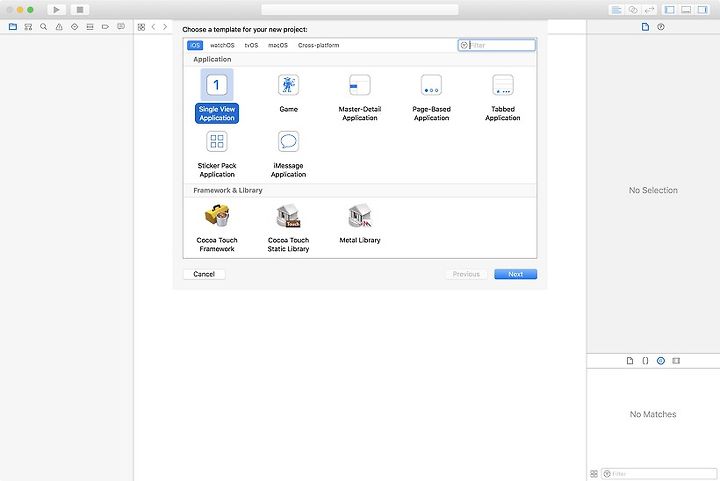Choose the Master-Detail Application template
The image size is (720, 481).
coord(360,97)
